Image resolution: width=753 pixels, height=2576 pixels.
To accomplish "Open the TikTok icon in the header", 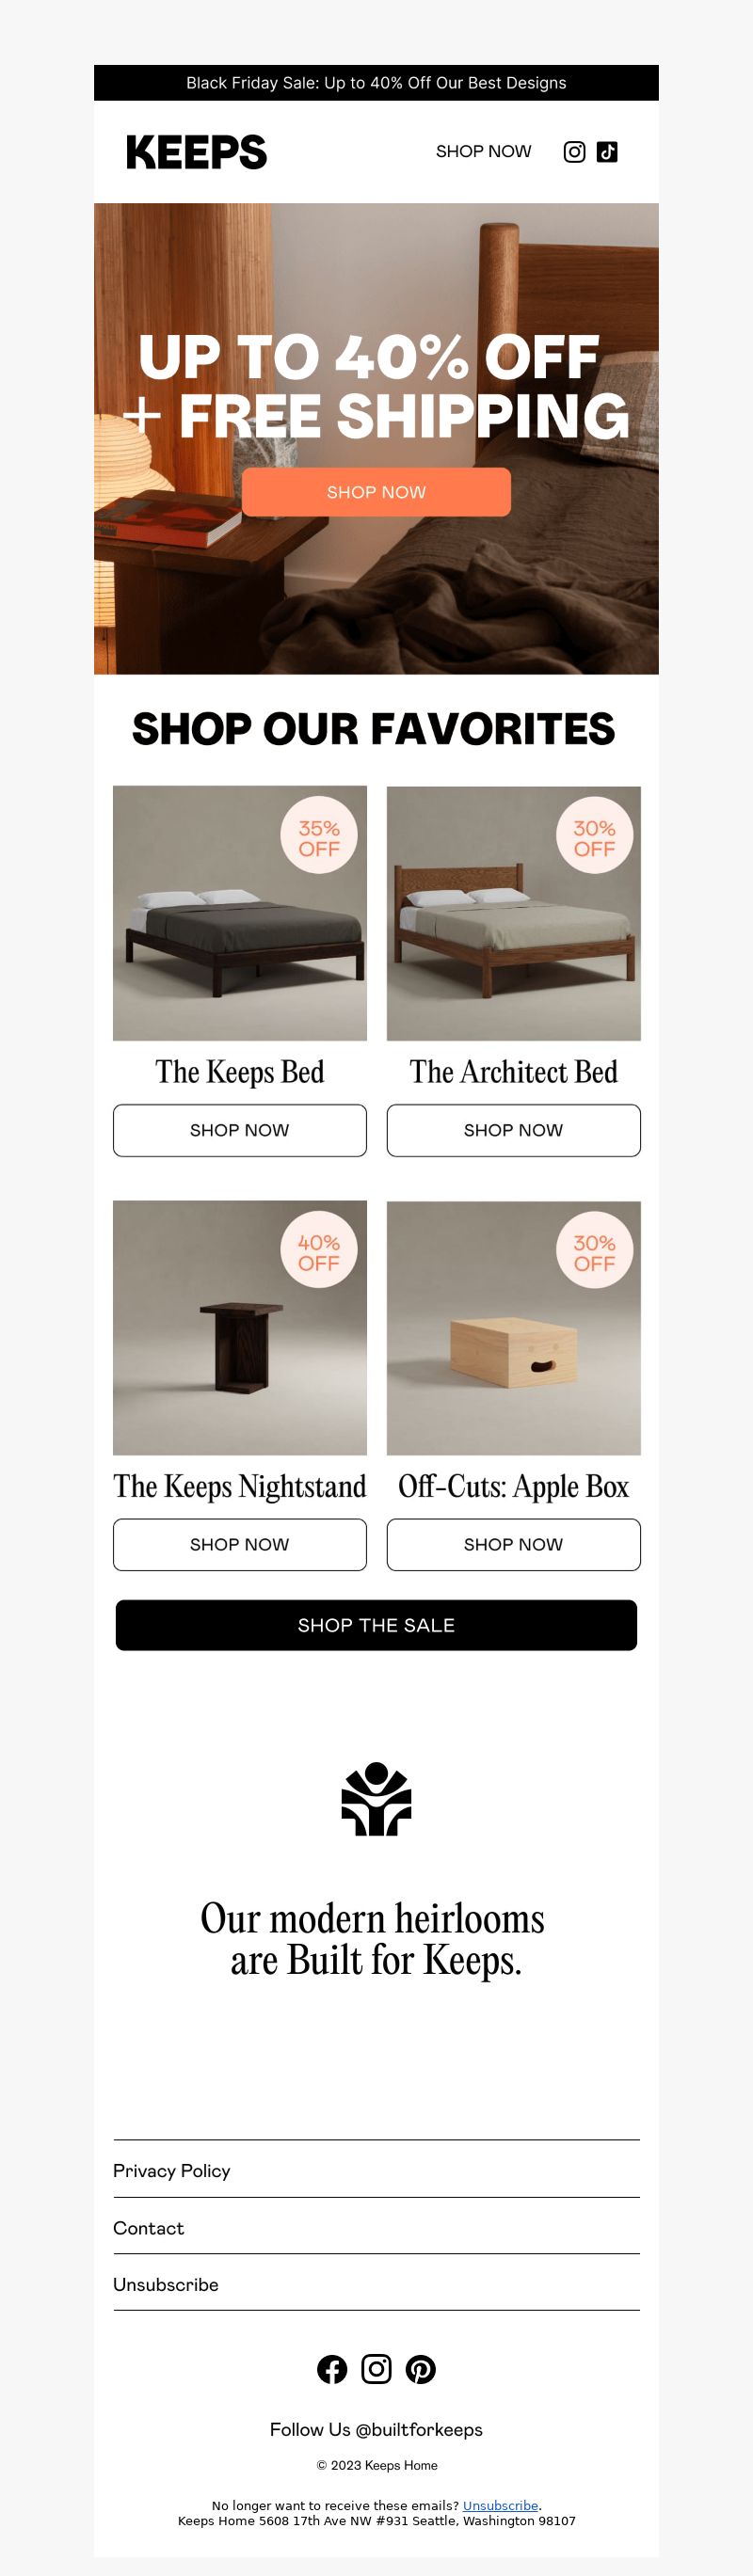I will pyautogui.click(x=607, y=152).
